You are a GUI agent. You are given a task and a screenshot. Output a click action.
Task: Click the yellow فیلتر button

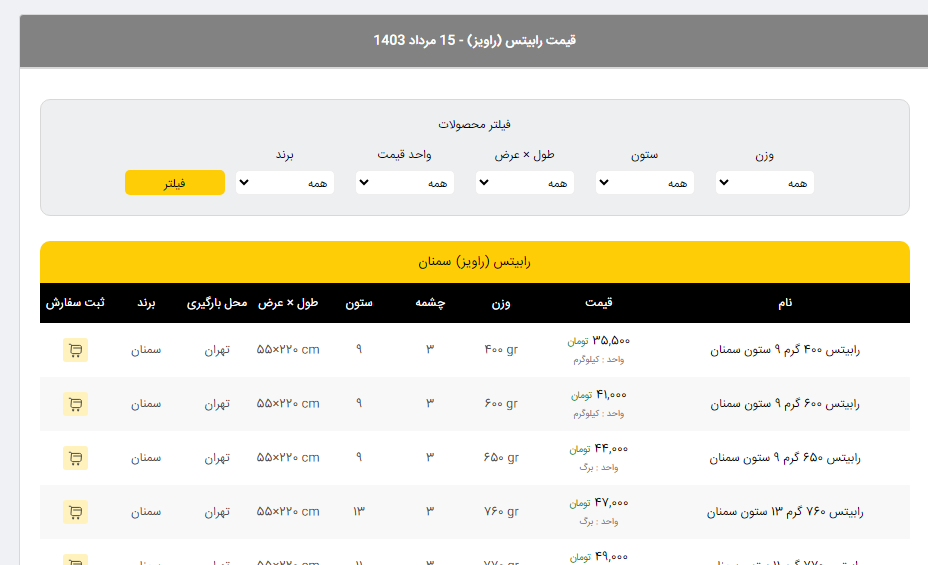174,183
